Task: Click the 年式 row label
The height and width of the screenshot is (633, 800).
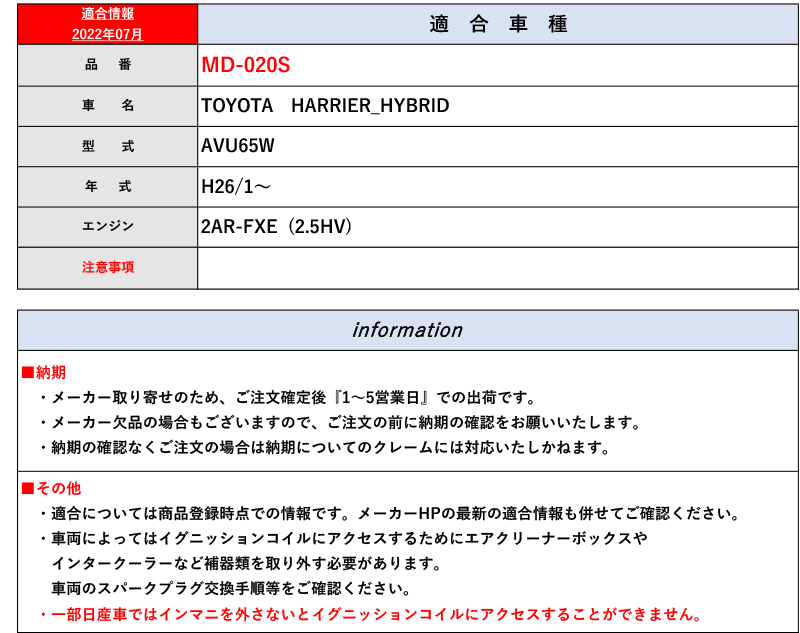Action: 108,187
